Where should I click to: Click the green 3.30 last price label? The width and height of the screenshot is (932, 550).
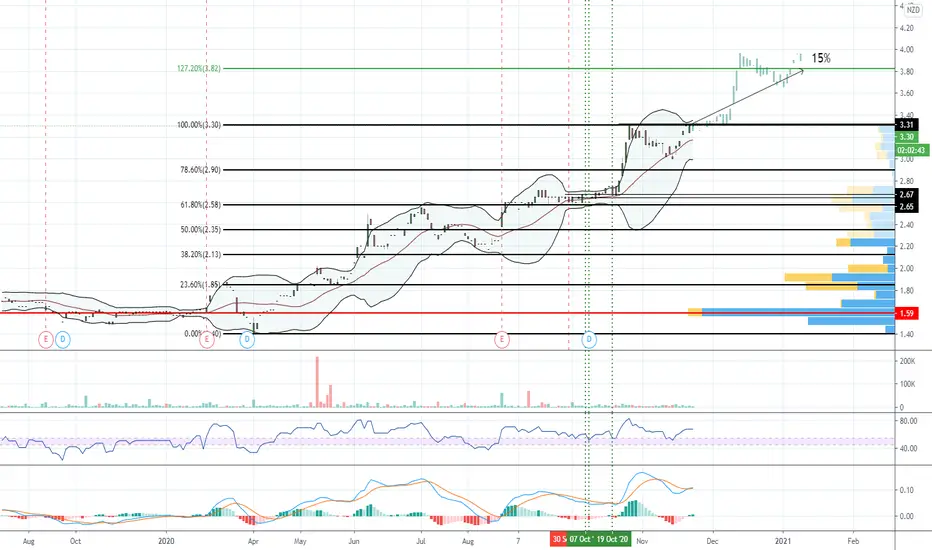coord(906,137)
